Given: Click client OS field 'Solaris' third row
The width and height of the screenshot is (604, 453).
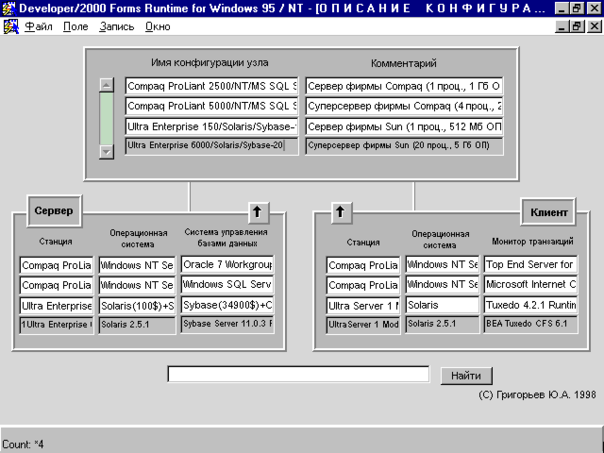Looking at the screenshot, I should coord(442,305).
